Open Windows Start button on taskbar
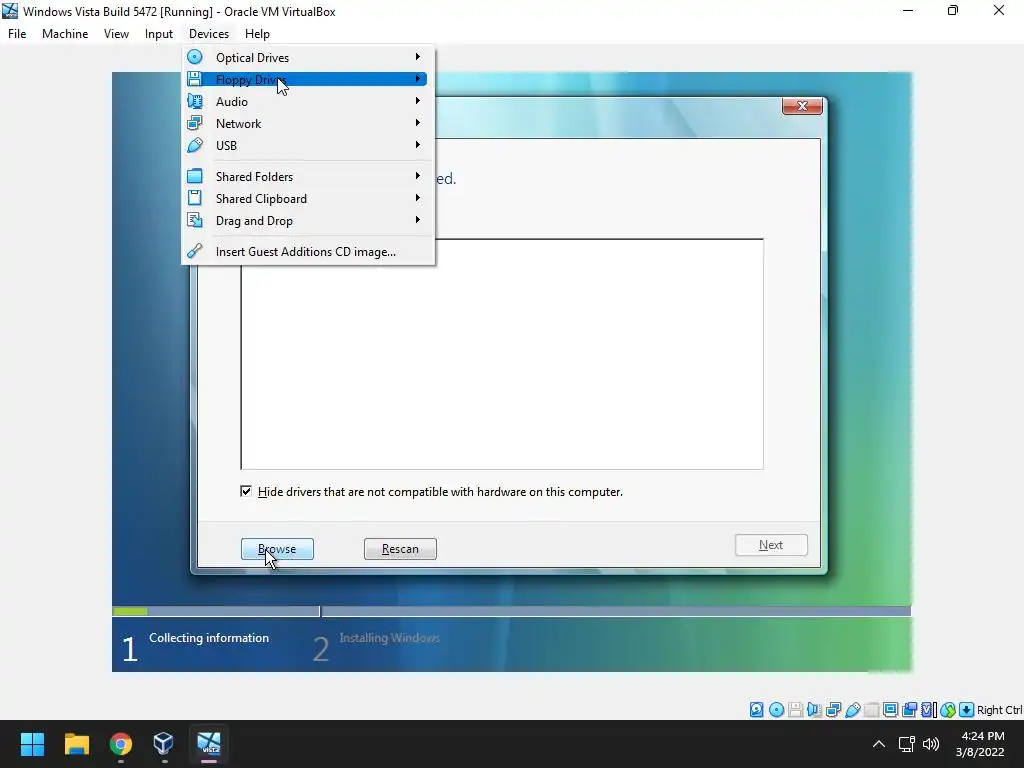The height and width of the screenshot is (768, 1024). (32, 744)
